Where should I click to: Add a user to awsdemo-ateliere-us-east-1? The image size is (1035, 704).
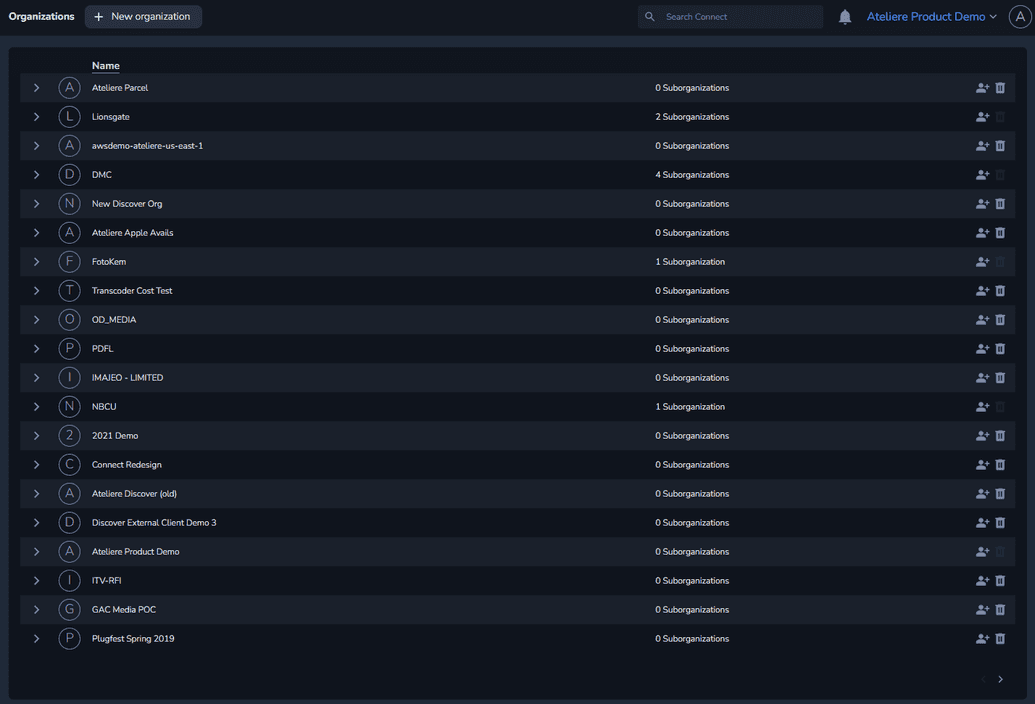point(982,146)
